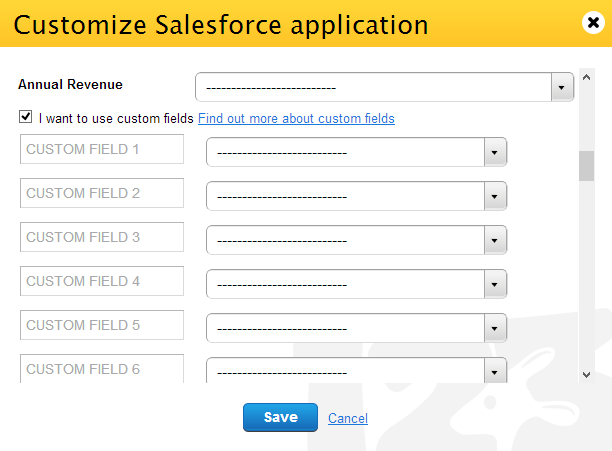The image size is (612, 451).
Task: Focus the Custom Field 2 name input
Action: pyautogui.click(x=102, y=193)
